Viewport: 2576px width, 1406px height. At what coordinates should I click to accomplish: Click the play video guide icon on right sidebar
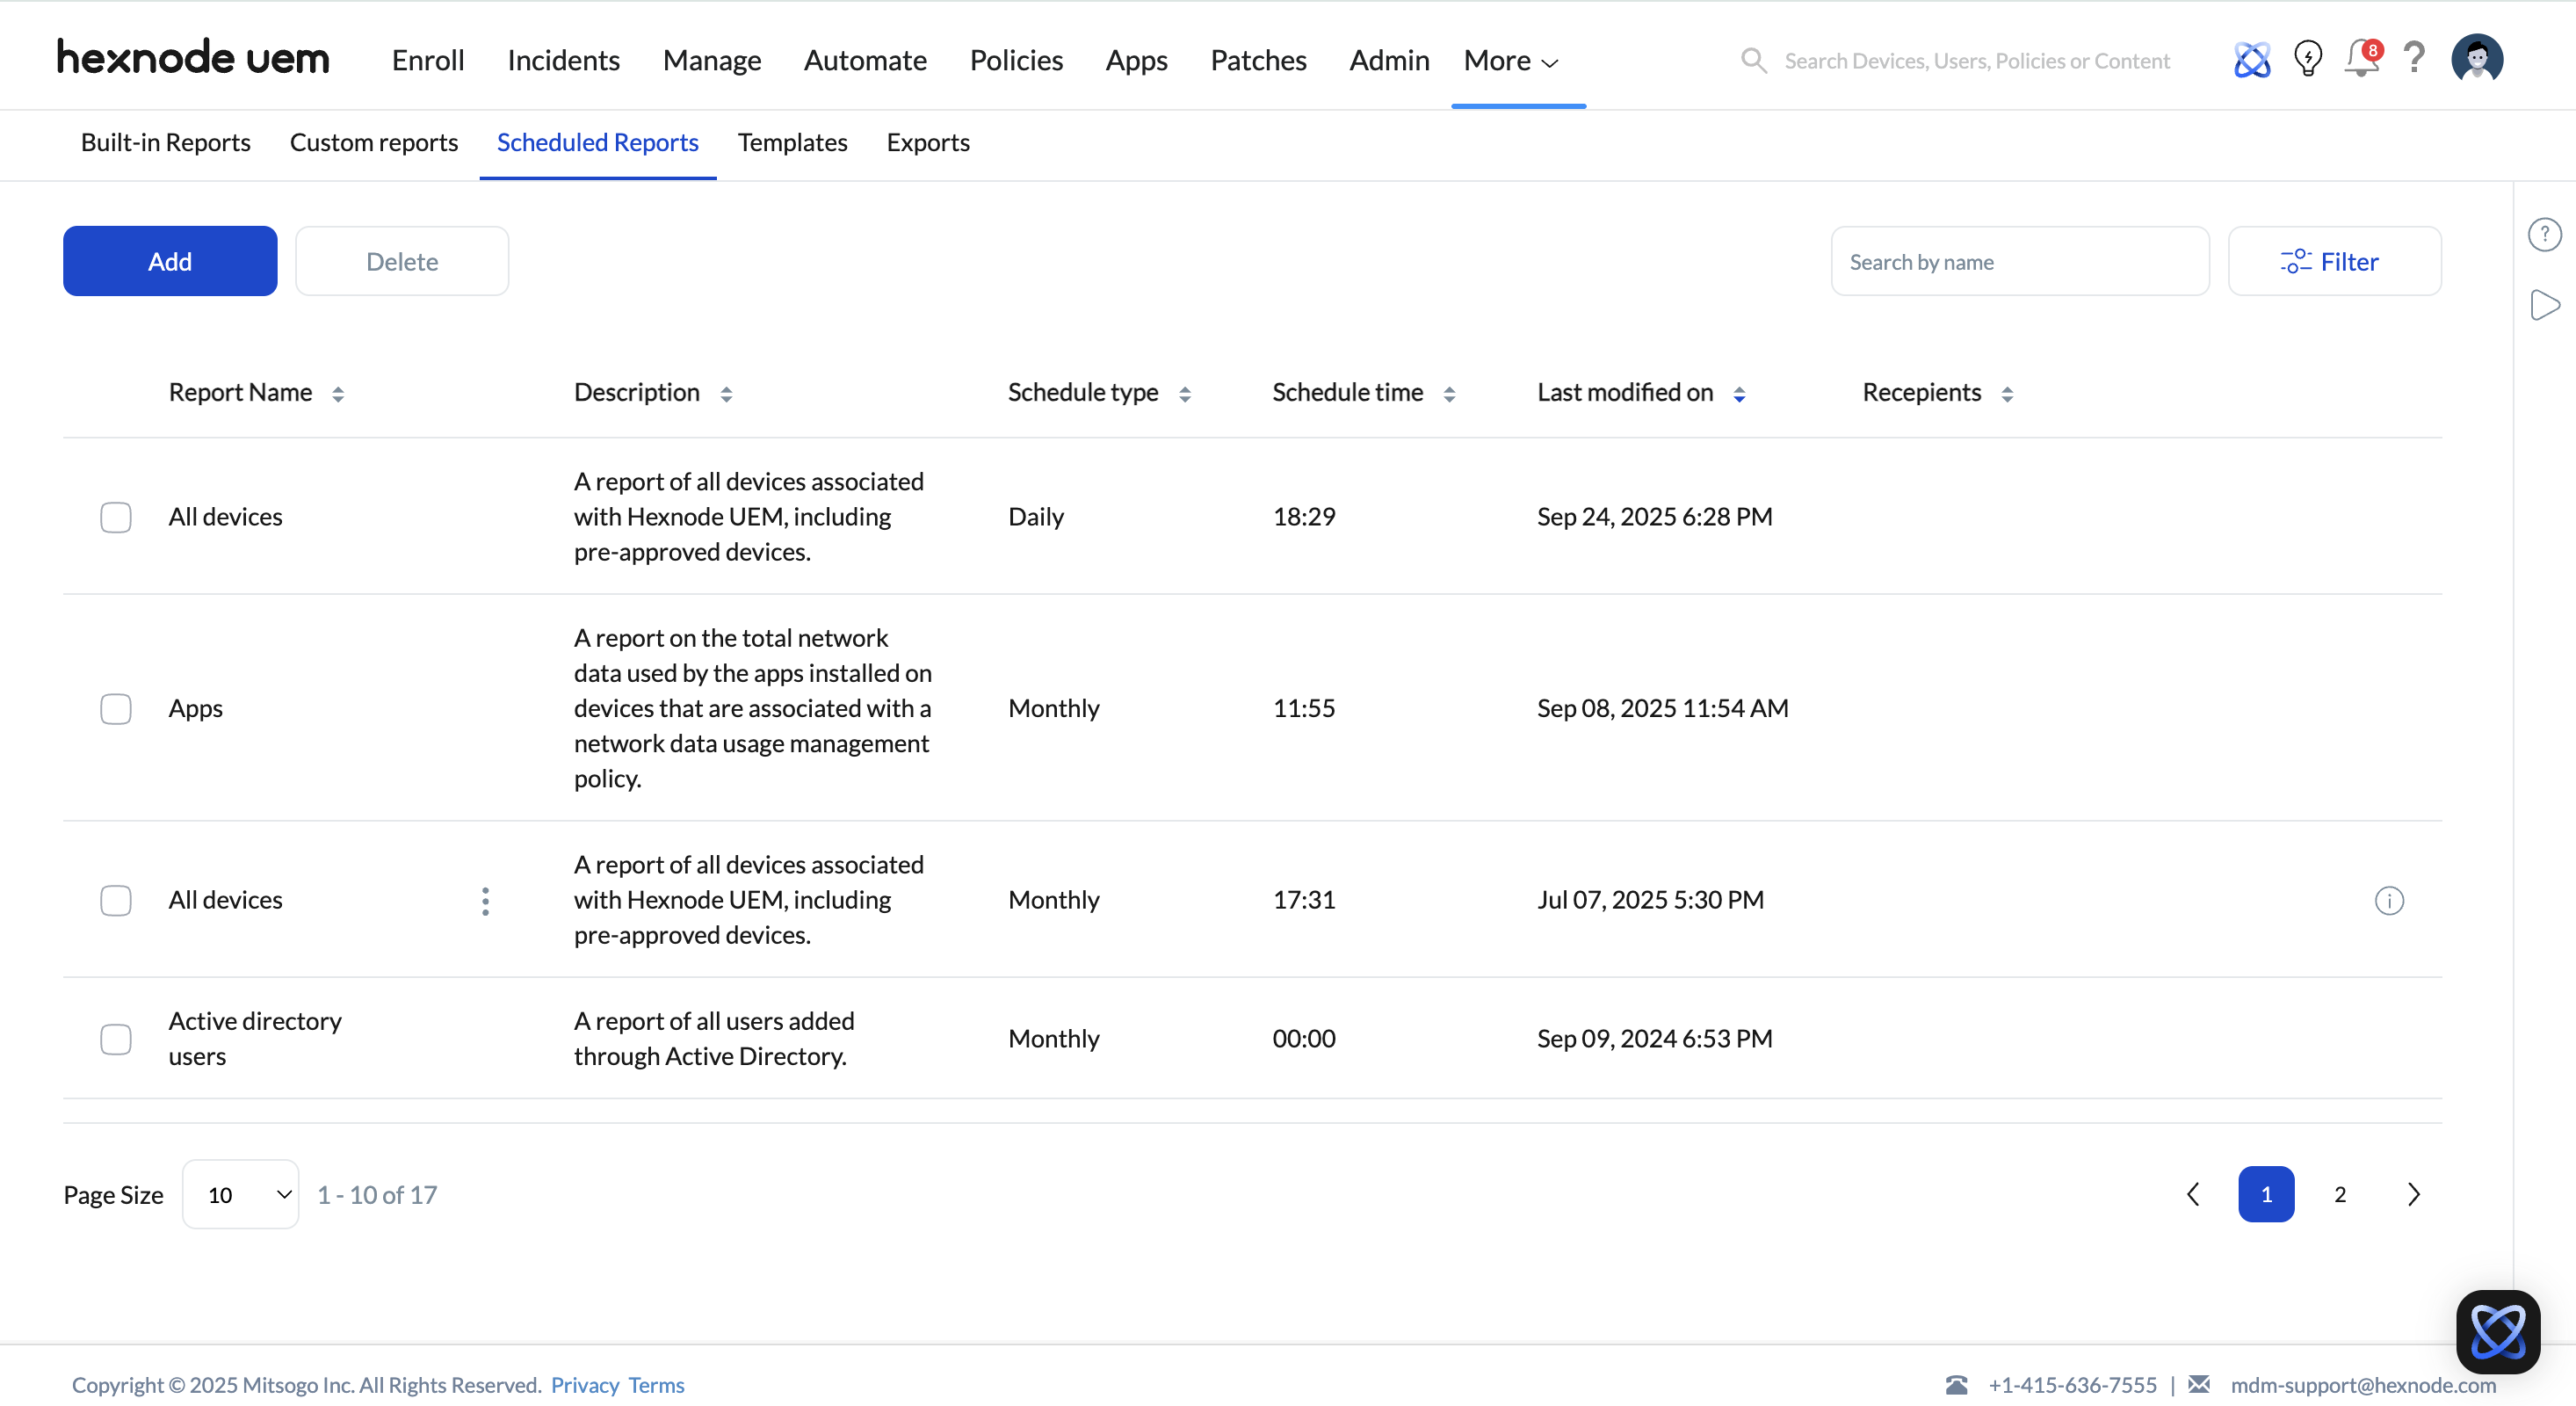pos(2544,305)
